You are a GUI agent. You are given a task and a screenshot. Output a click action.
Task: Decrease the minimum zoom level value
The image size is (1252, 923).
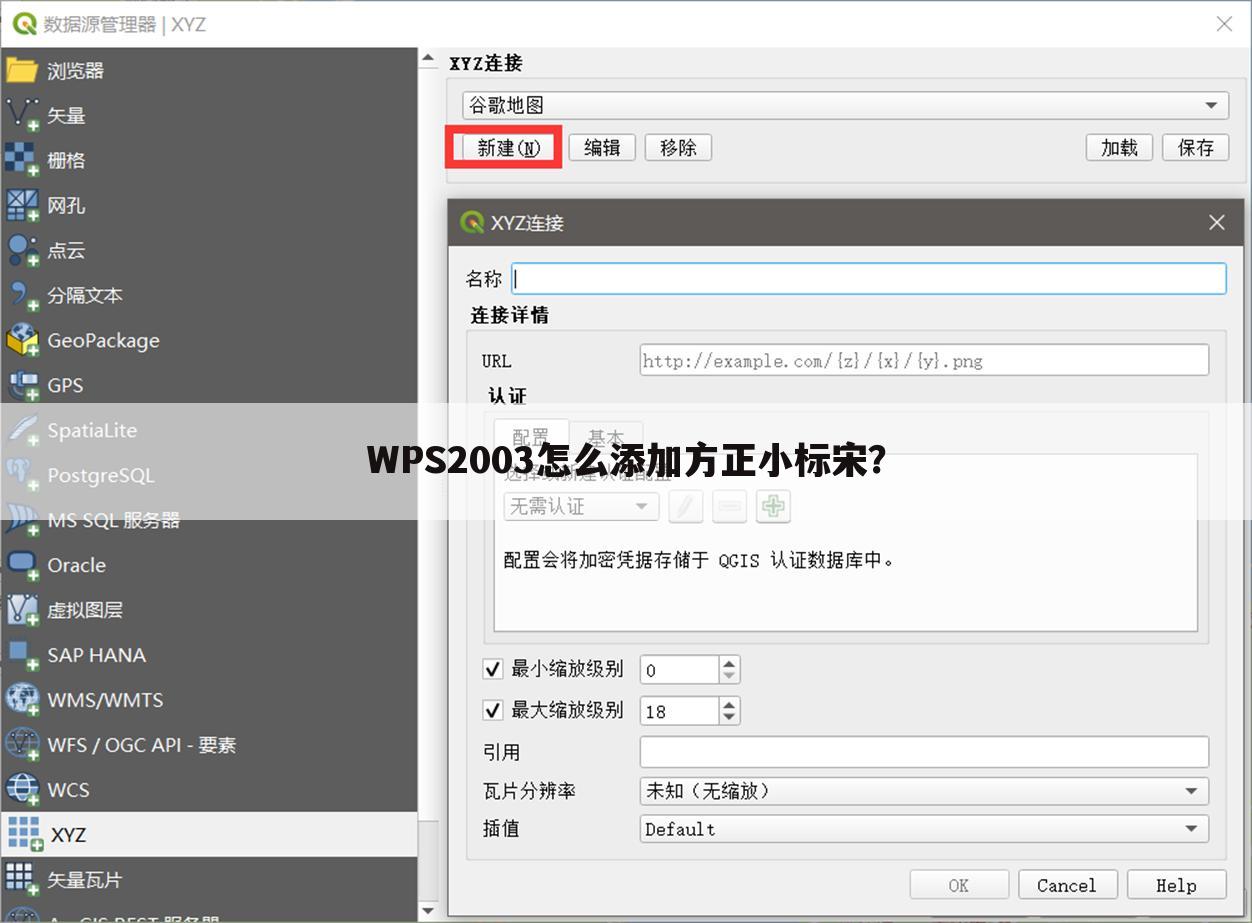pos(729,677)
